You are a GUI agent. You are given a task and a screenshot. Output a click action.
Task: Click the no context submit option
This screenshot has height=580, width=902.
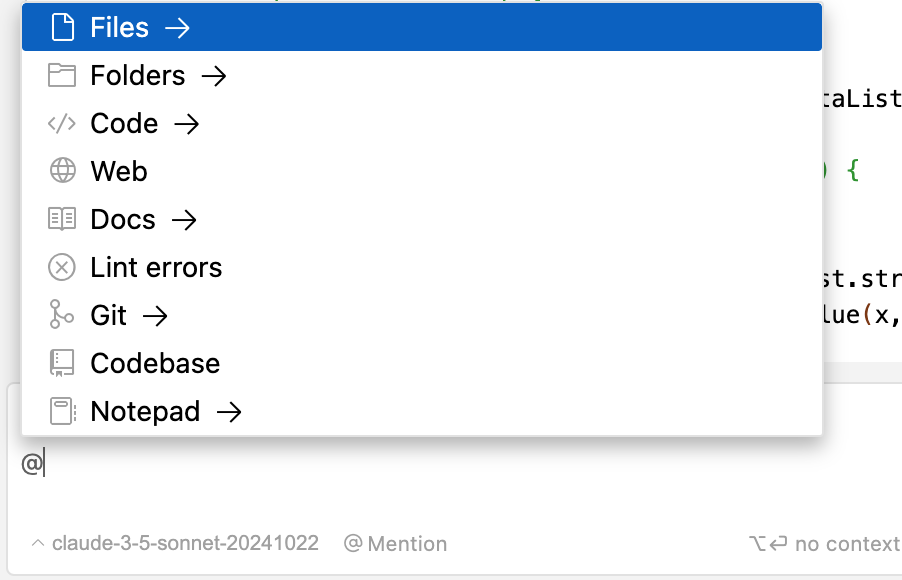pyautogui.click(x=825, y=543)
